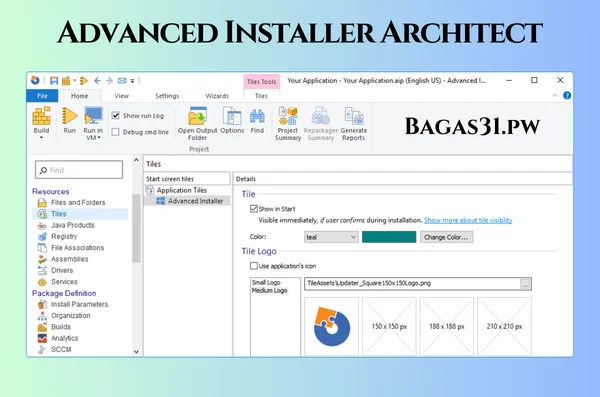The height and width of the screenshot is (397, 600).
Task: Open the Options dialog icon
Action: click(x=232, y=116)
